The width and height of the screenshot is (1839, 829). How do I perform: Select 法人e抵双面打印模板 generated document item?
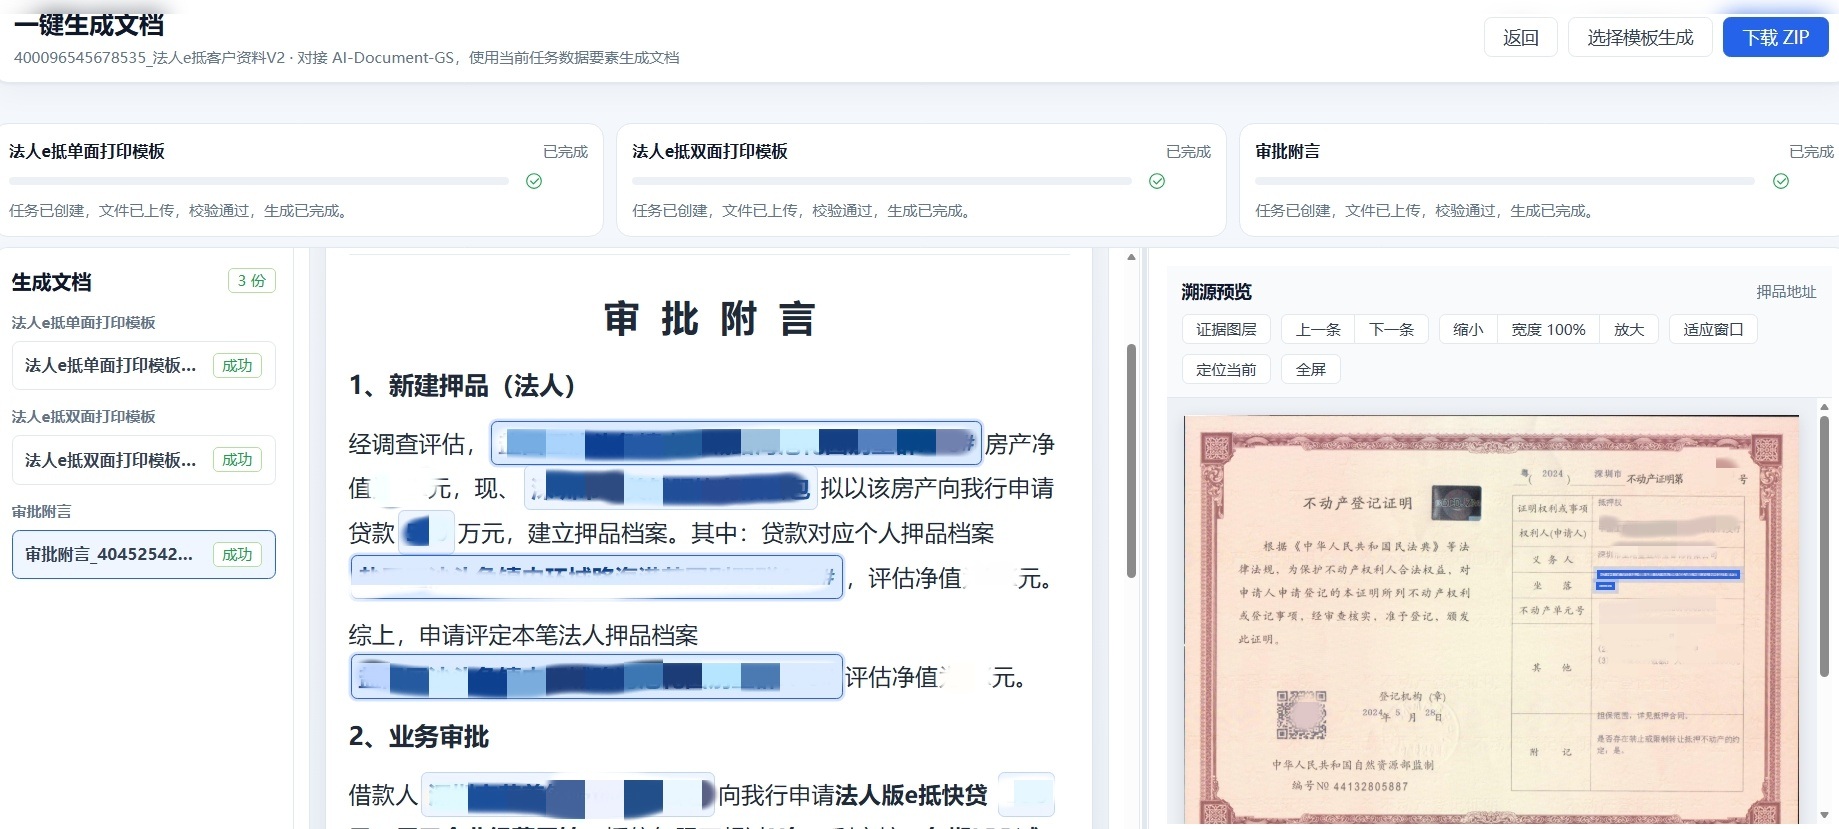[x=144, y=460]
